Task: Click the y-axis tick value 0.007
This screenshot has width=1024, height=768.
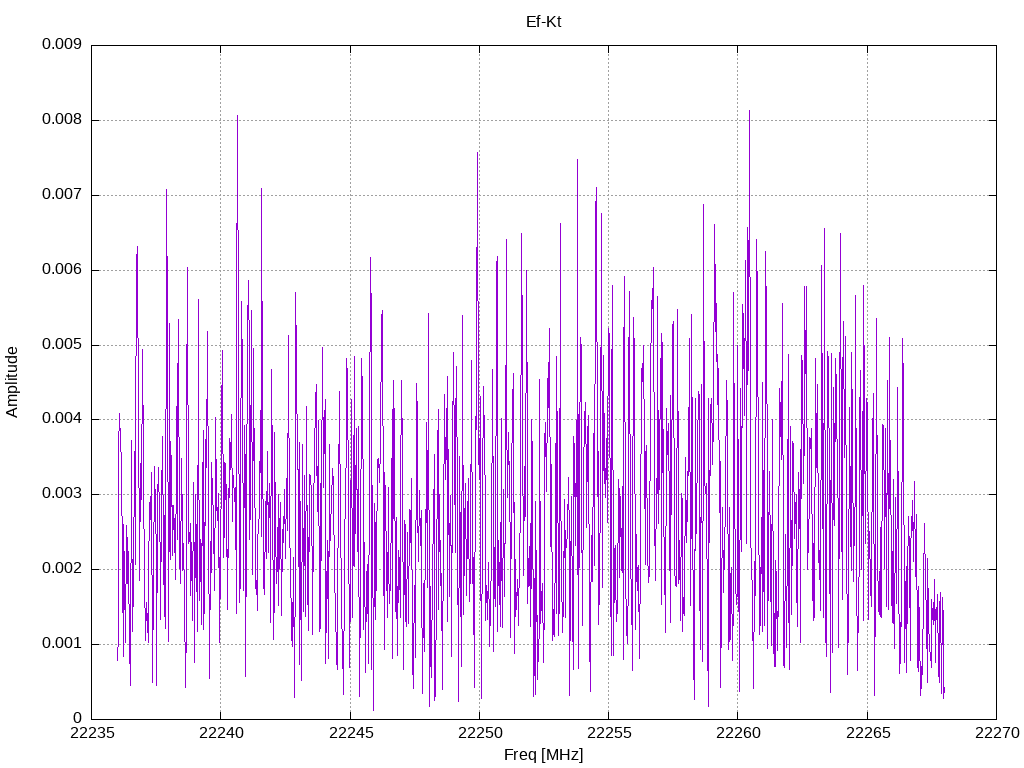Action: click(62, 195)
